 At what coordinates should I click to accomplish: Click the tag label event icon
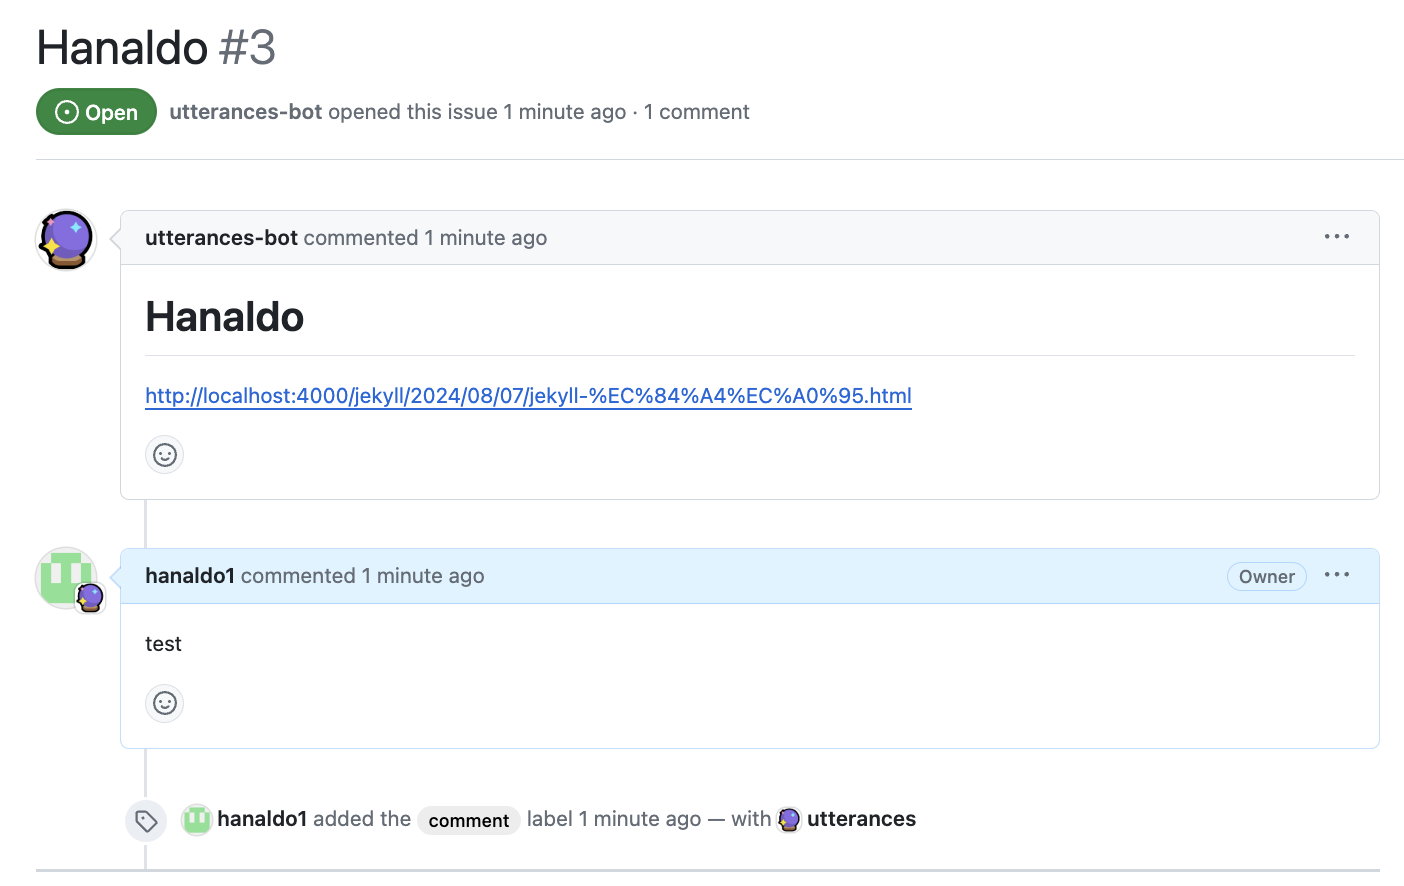(x=146, y=821)
